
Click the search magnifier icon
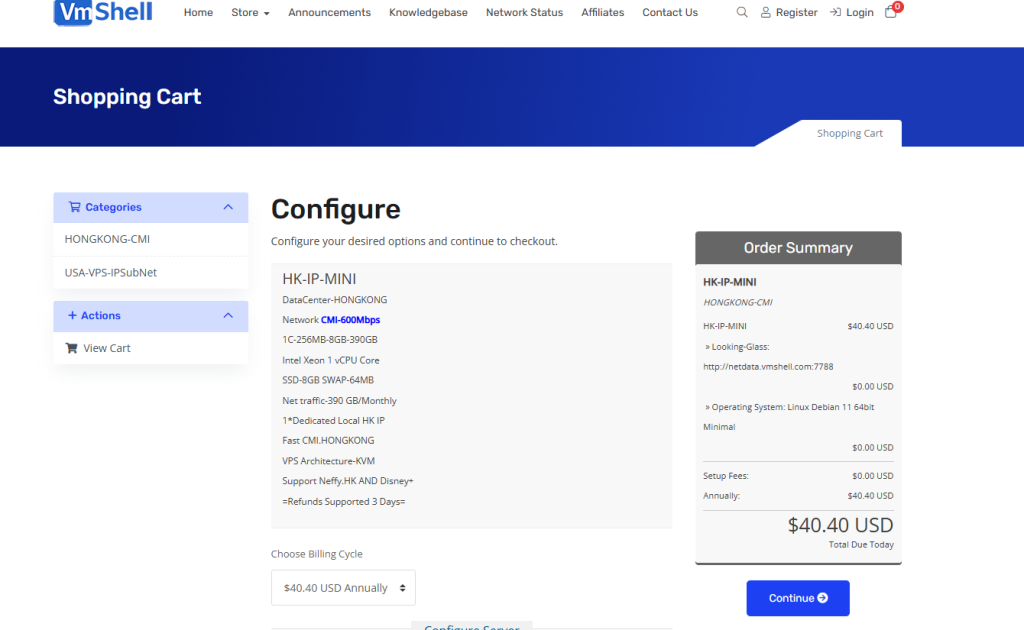(742, 13)
